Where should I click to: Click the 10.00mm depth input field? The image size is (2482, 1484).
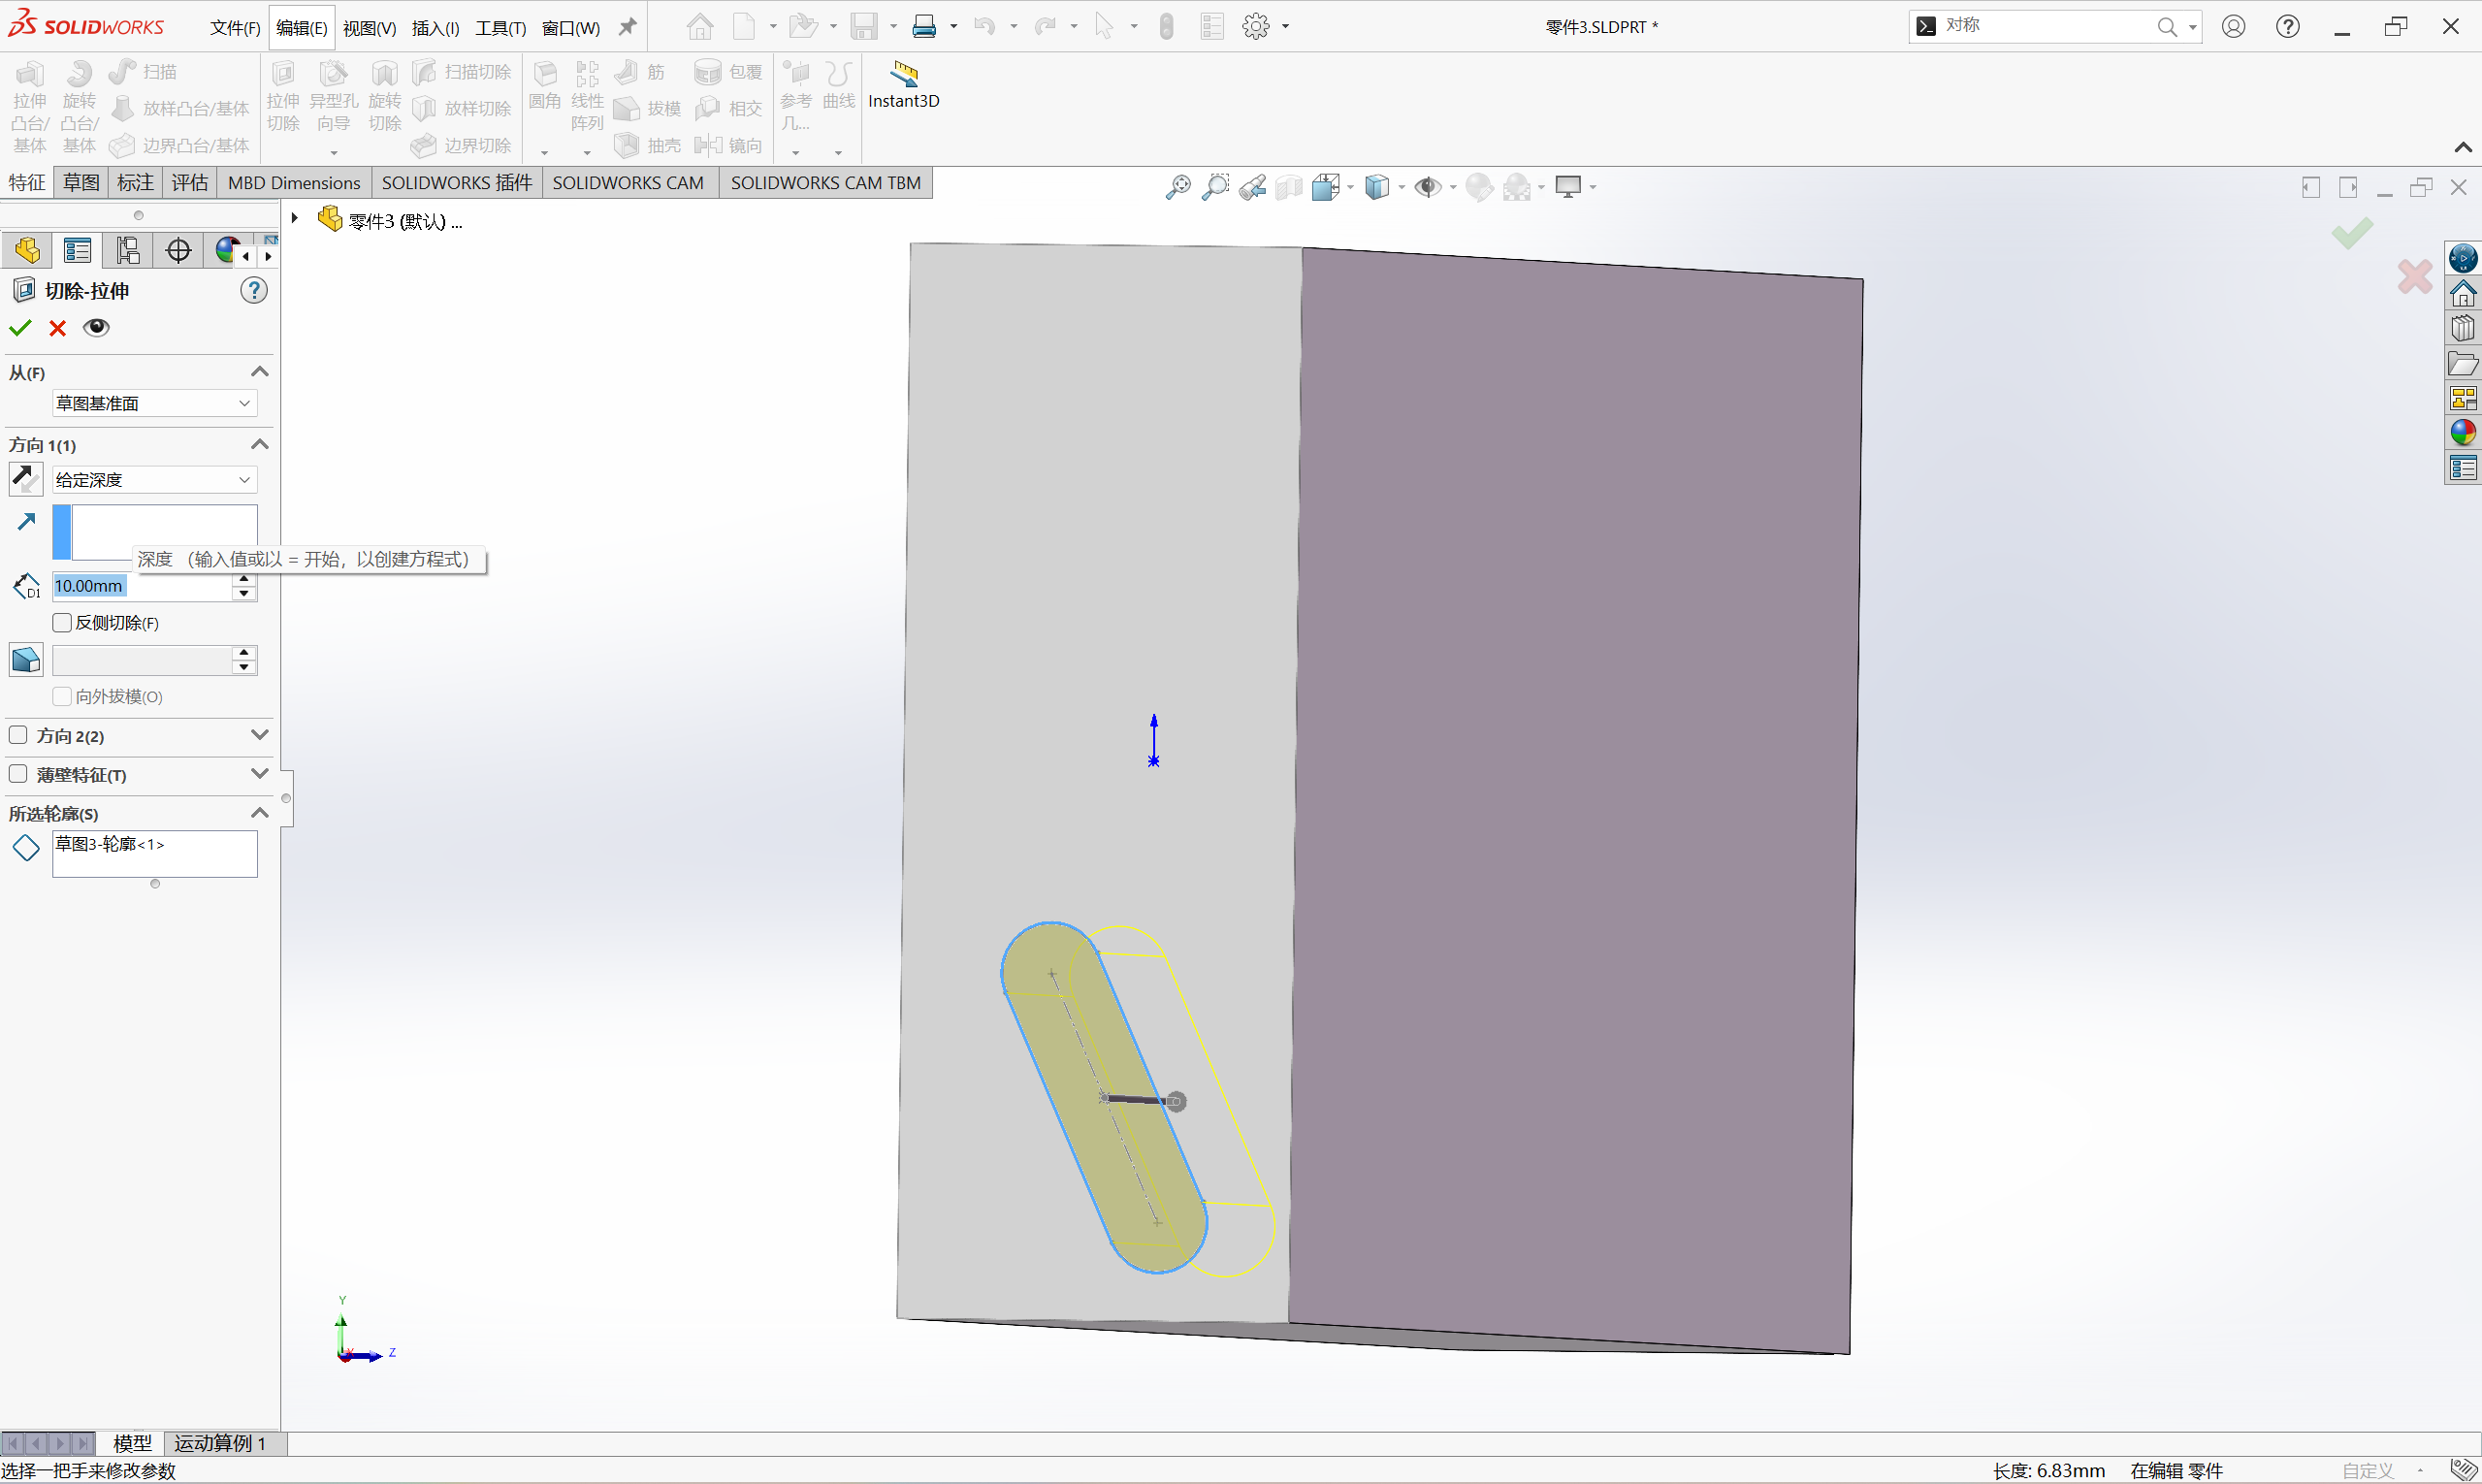click(x=140, y=586)
